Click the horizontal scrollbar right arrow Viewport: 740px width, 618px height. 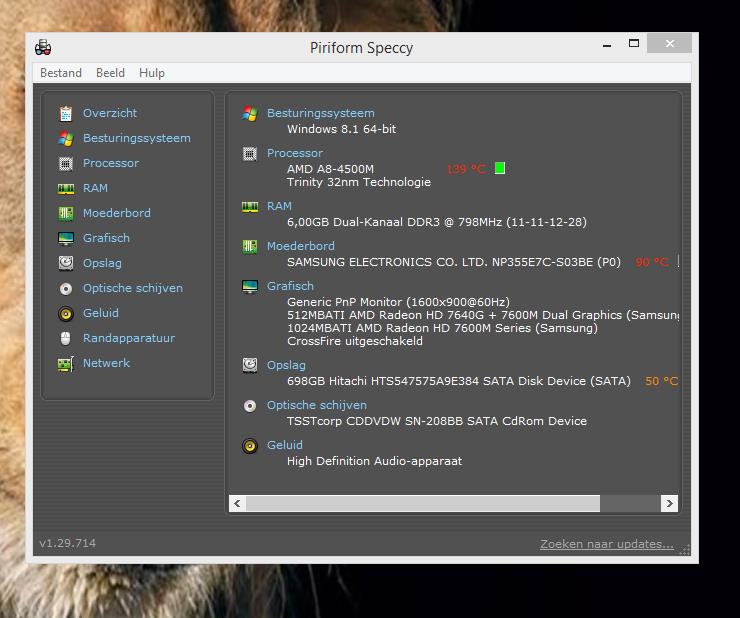coord(669,503)
